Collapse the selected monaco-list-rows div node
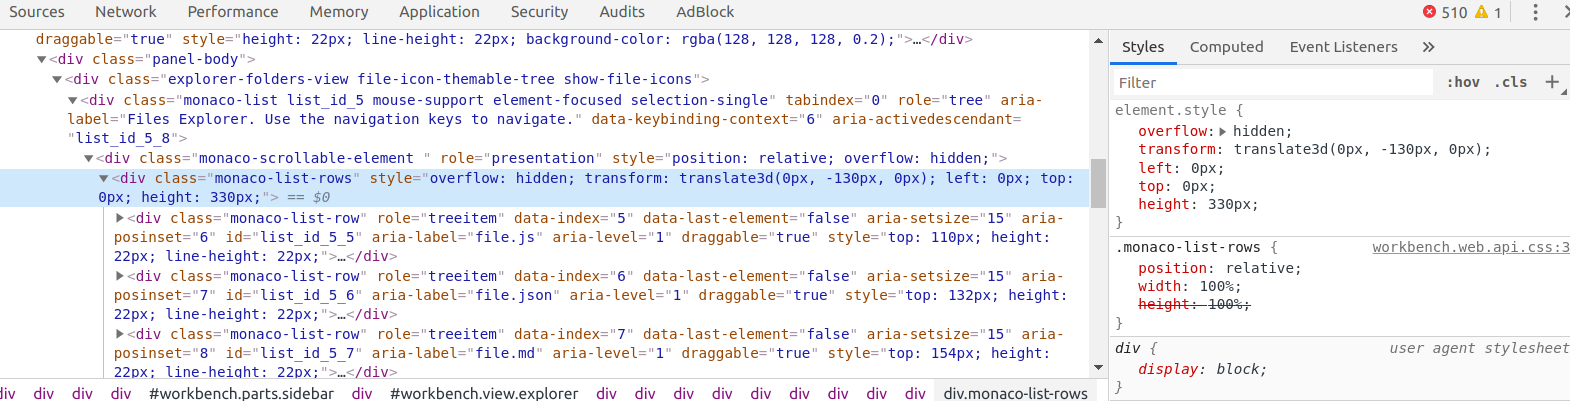Viewport: 1570px width, 401px height. click(x=104, y=179)
